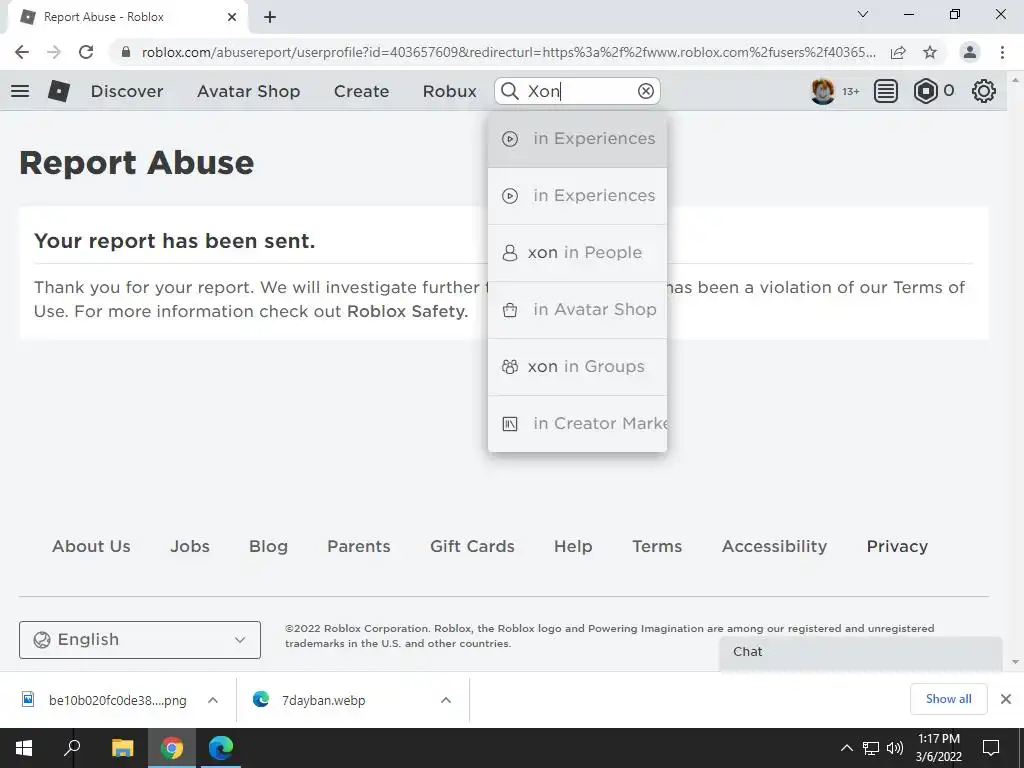Image resolution: width=1024 pixels, height=768 pixels.
Task: Open the Gift Cards footer link
Action: tap(472, 546)
